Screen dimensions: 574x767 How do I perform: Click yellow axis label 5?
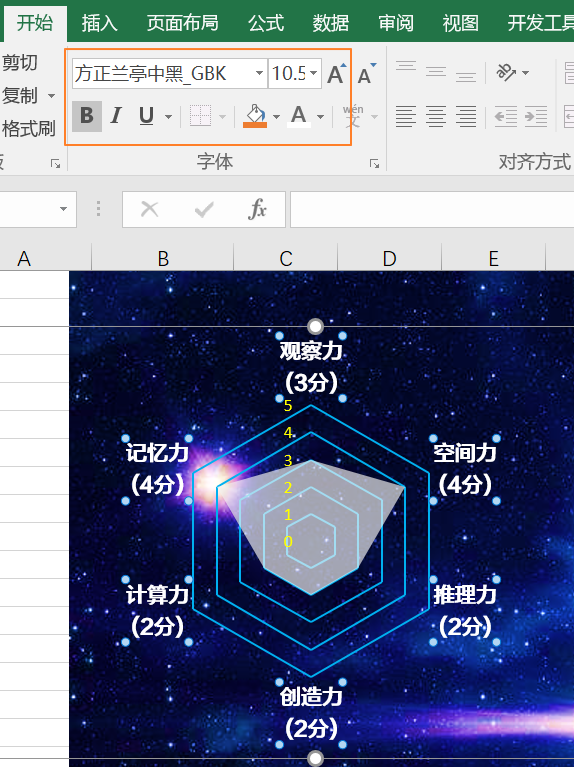point(288,406)
